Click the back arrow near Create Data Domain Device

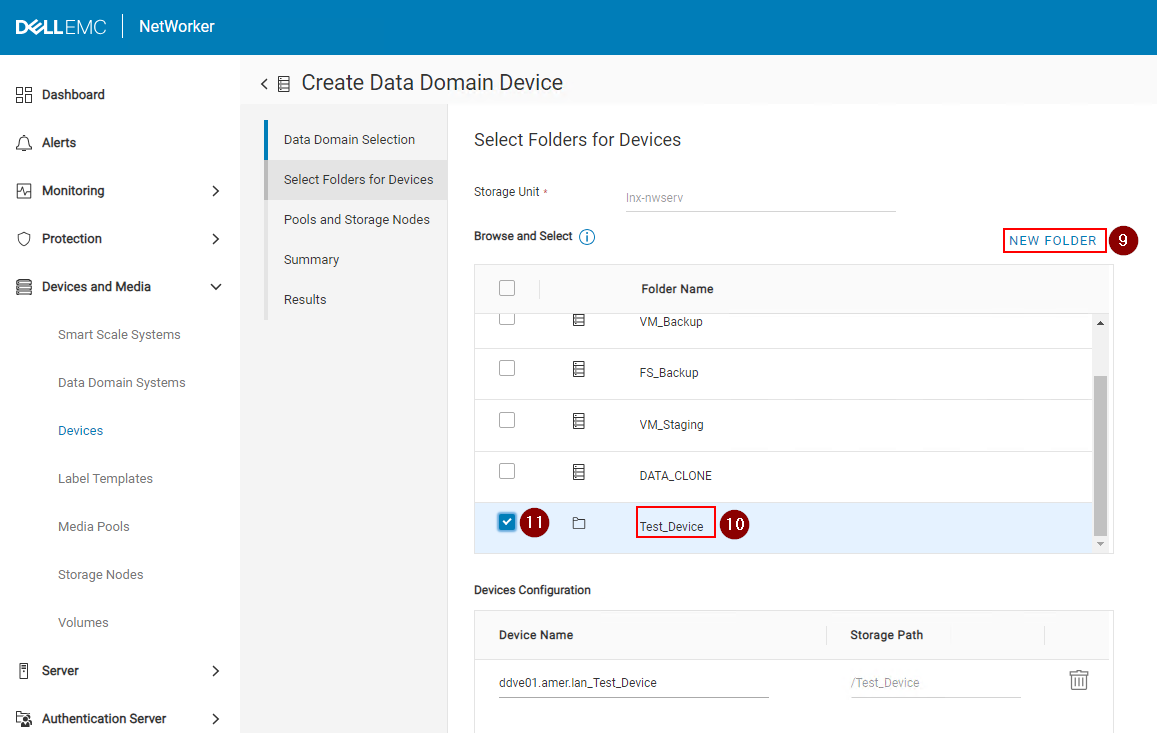pyautogui.click(x=263, y=83)
